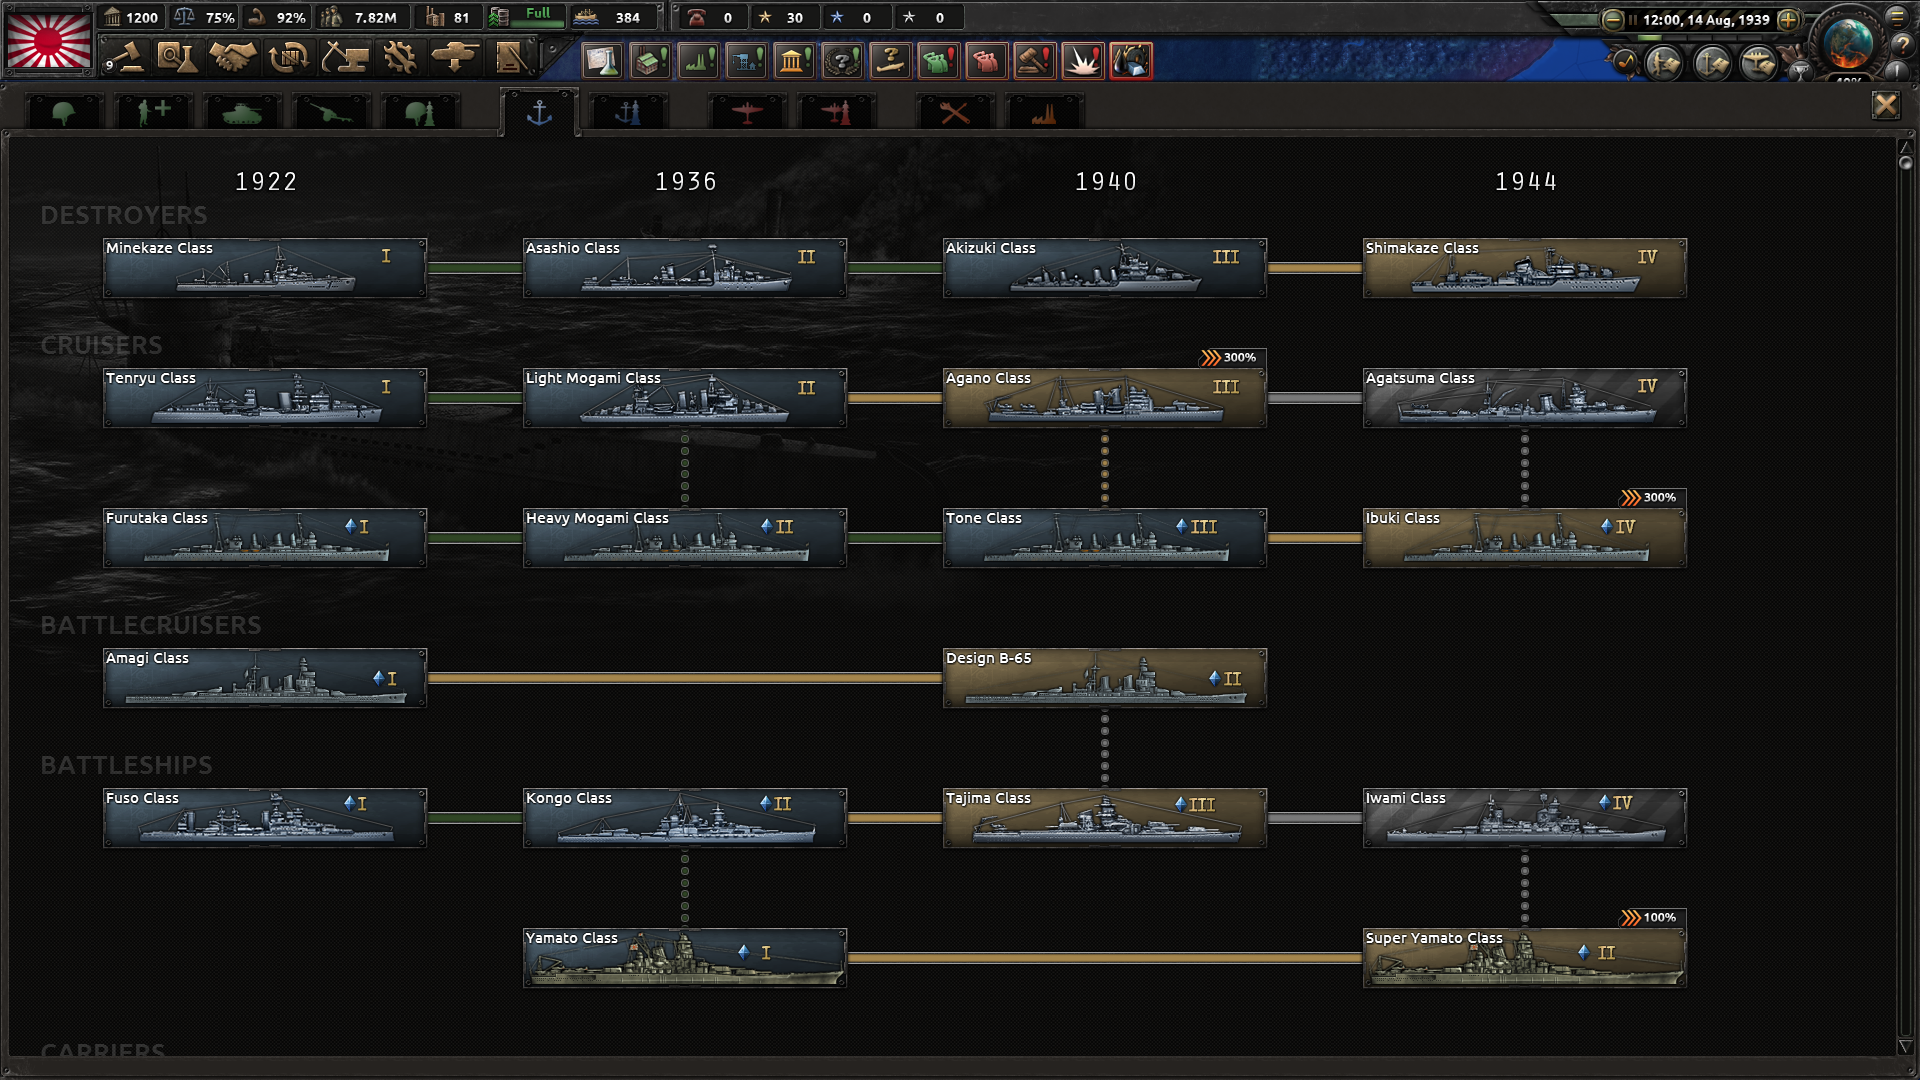The height and width of the screenshot is (1080, 1920).
Task: Toggle pause by clicking the date display
Action: click(x=1705, y=19)
